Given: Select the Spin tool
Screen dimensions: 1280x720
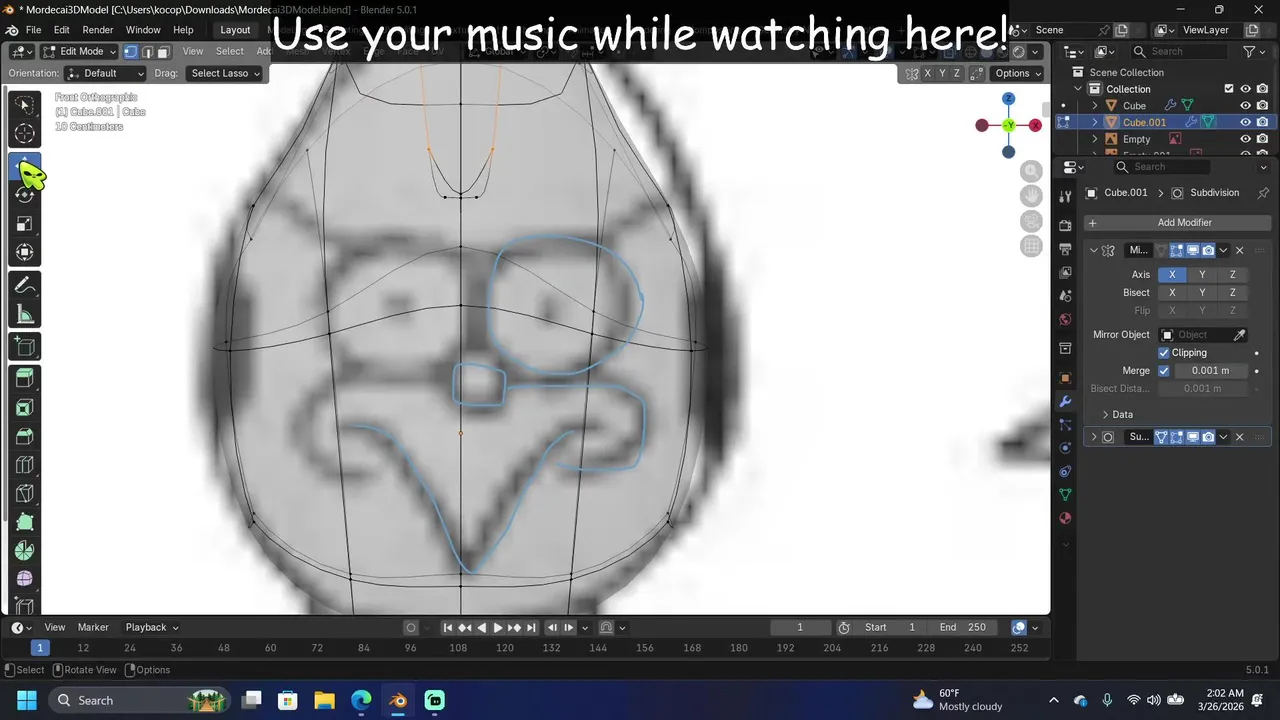Looking at the screenshot, I should (25, 551).
